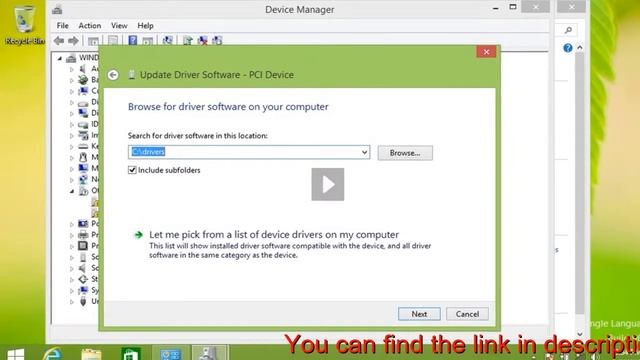Select the Computer category icon next to 'Co'
This screenshot has width=640, height=360.
click(x=83, y=91)
